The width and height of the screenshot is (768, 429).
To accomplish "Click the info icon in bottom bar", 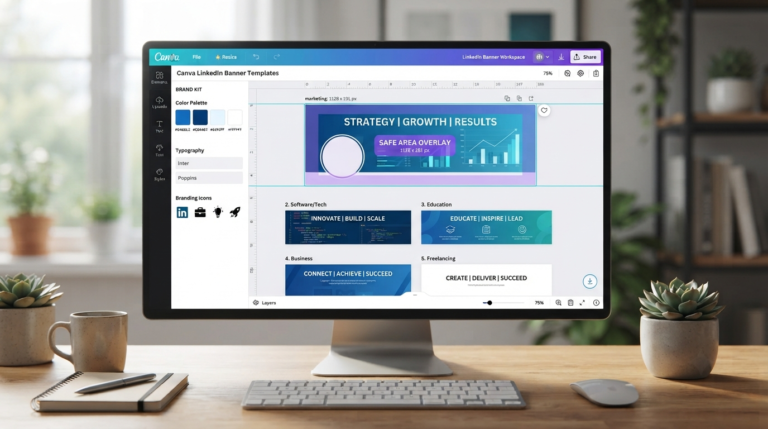I will pos(596,303).
